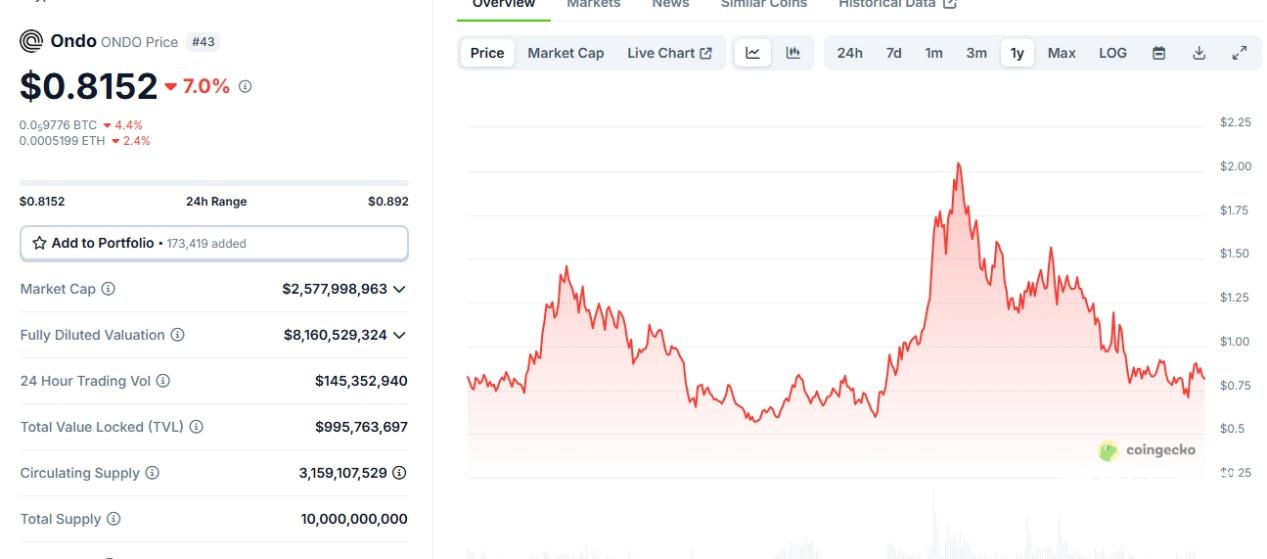Expand the Fully Diluted Valuation chevron
The height and width of the screenshot is (559, 1267).
[x=400, y=335]
